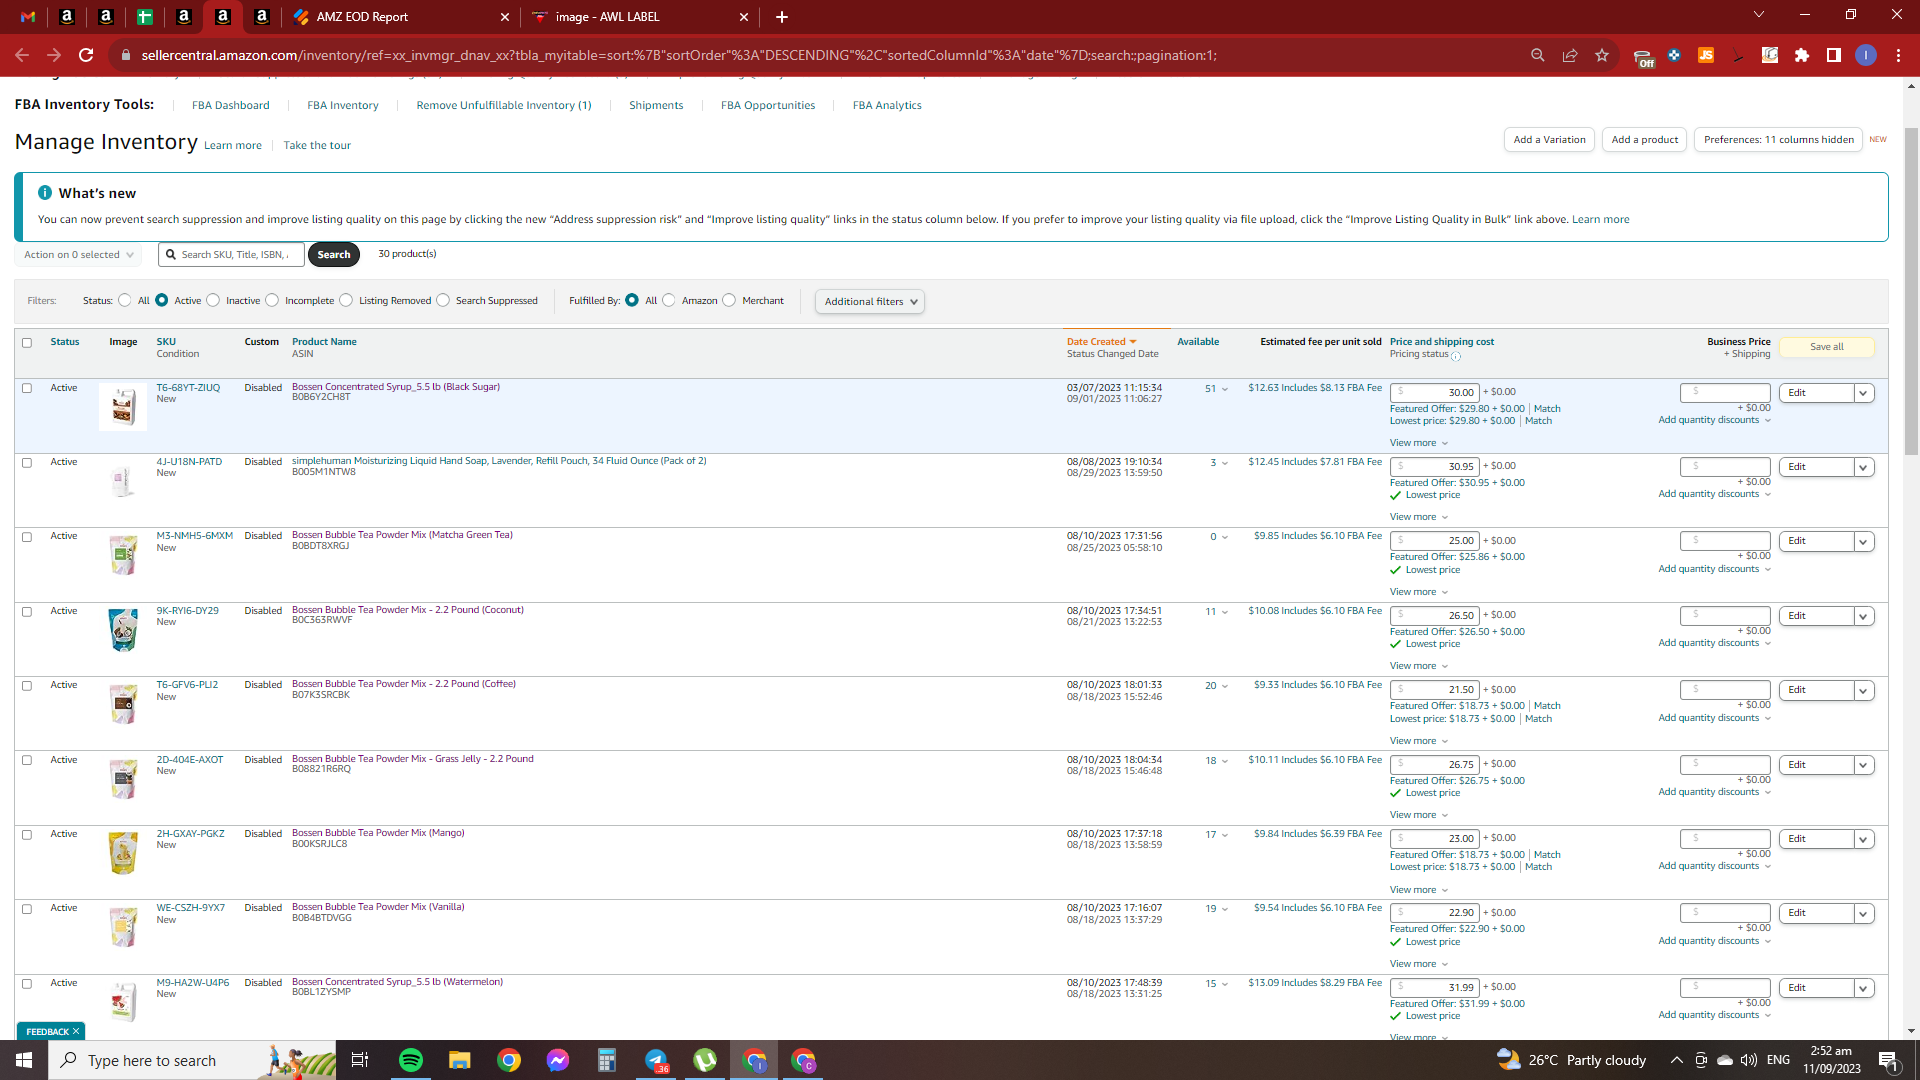Open the Chrome profile avatar
Image resolution: width=1920 pixels, height=1080 pixels.
click(1866, 55)
